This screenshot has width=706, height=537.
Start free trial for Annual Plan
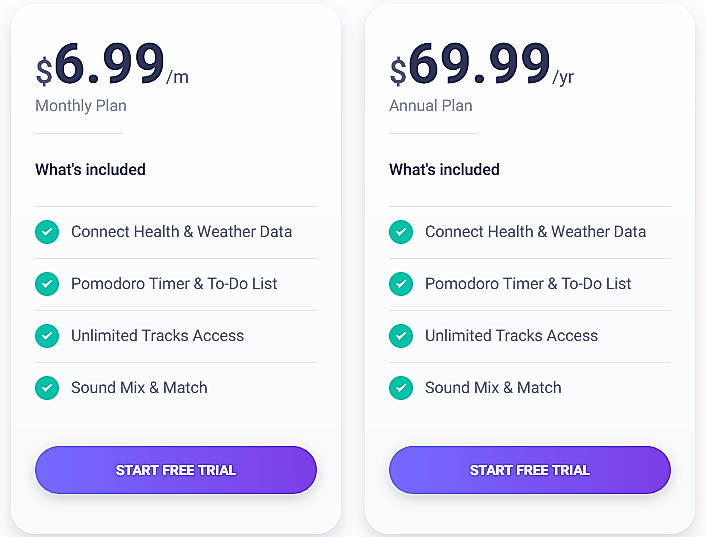530,470
